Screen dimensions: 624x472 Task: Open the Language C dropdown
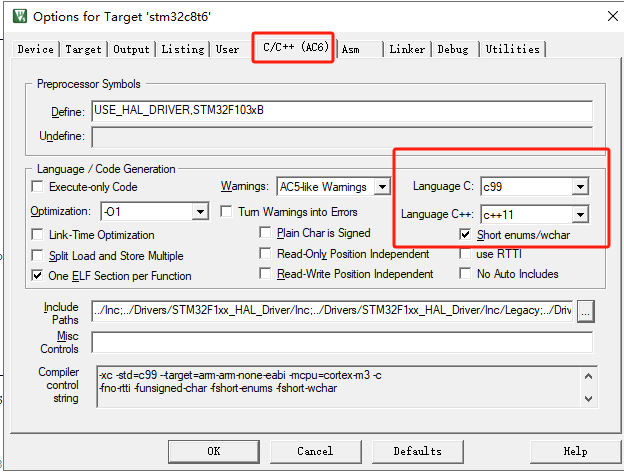(x=580, y=186)
